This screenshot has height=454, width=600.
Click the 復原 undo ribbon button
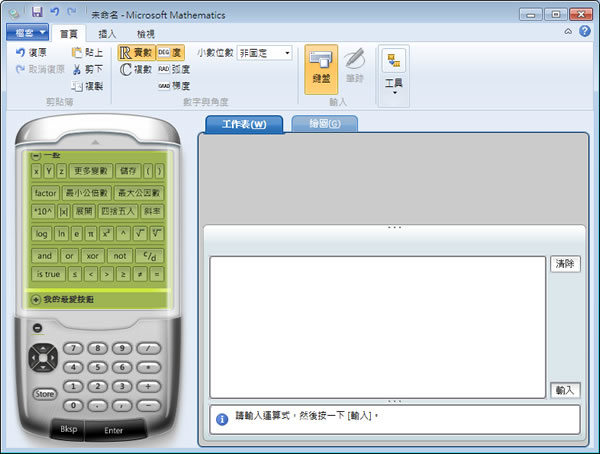tap(31, 52)
